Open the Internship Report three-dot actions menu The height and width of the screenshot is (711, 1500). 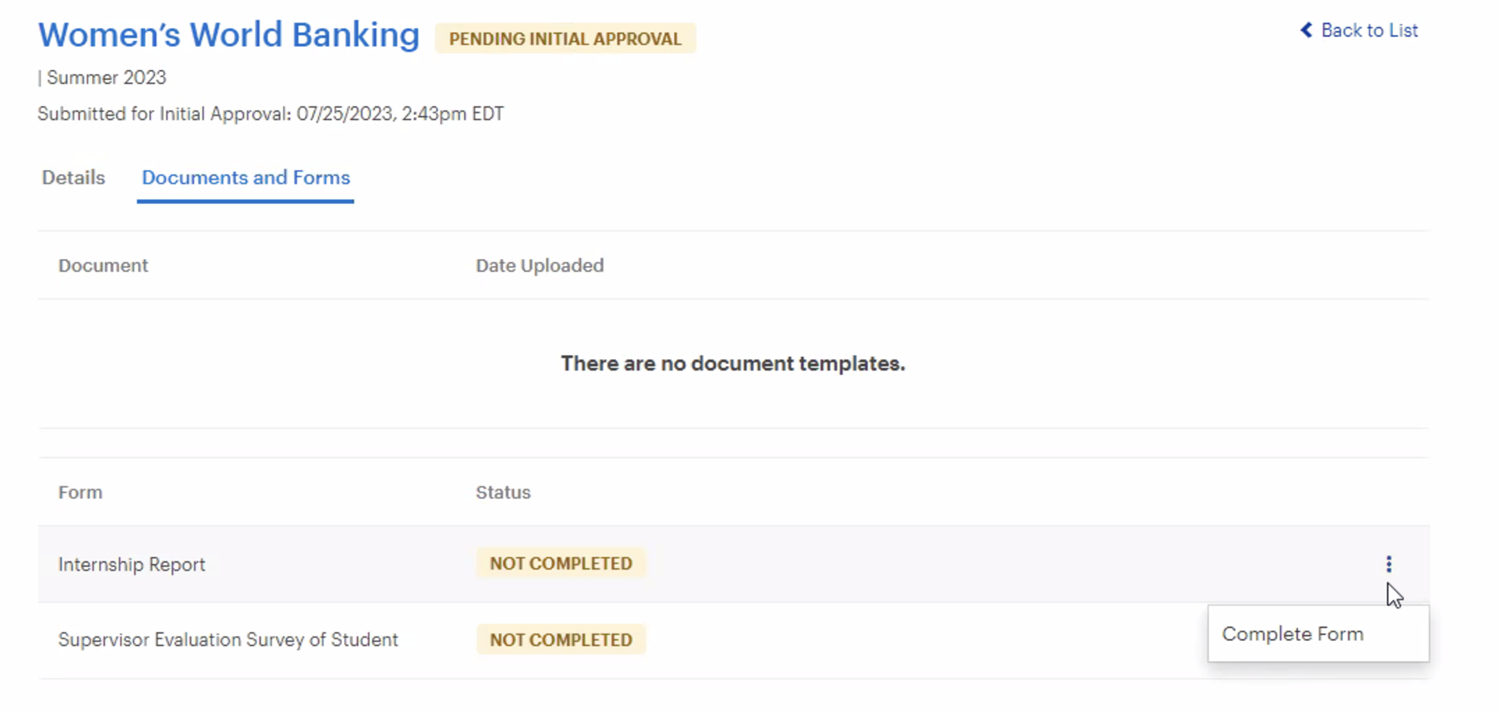click(1388, 564)
